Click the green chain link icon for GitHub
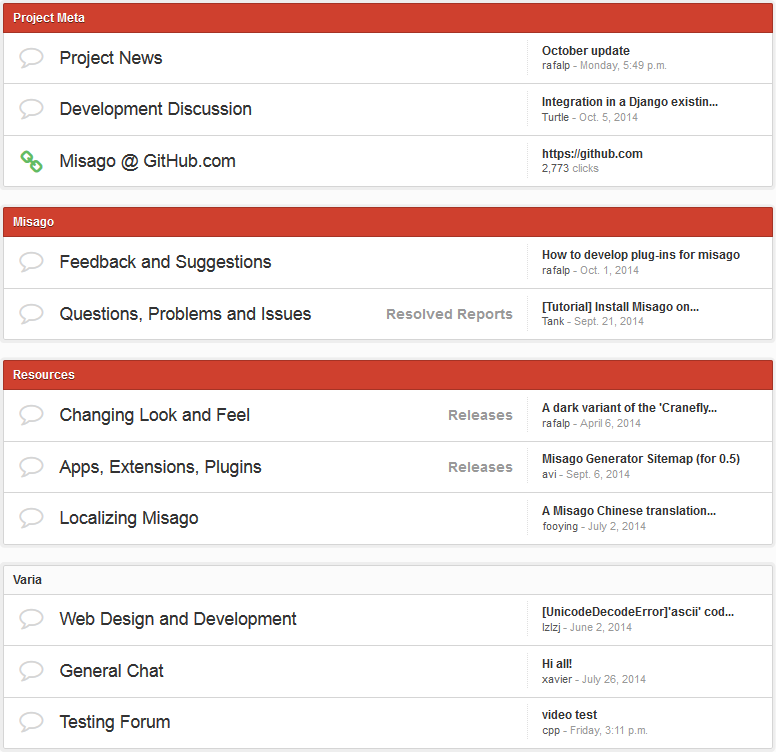 coord(31,161)
